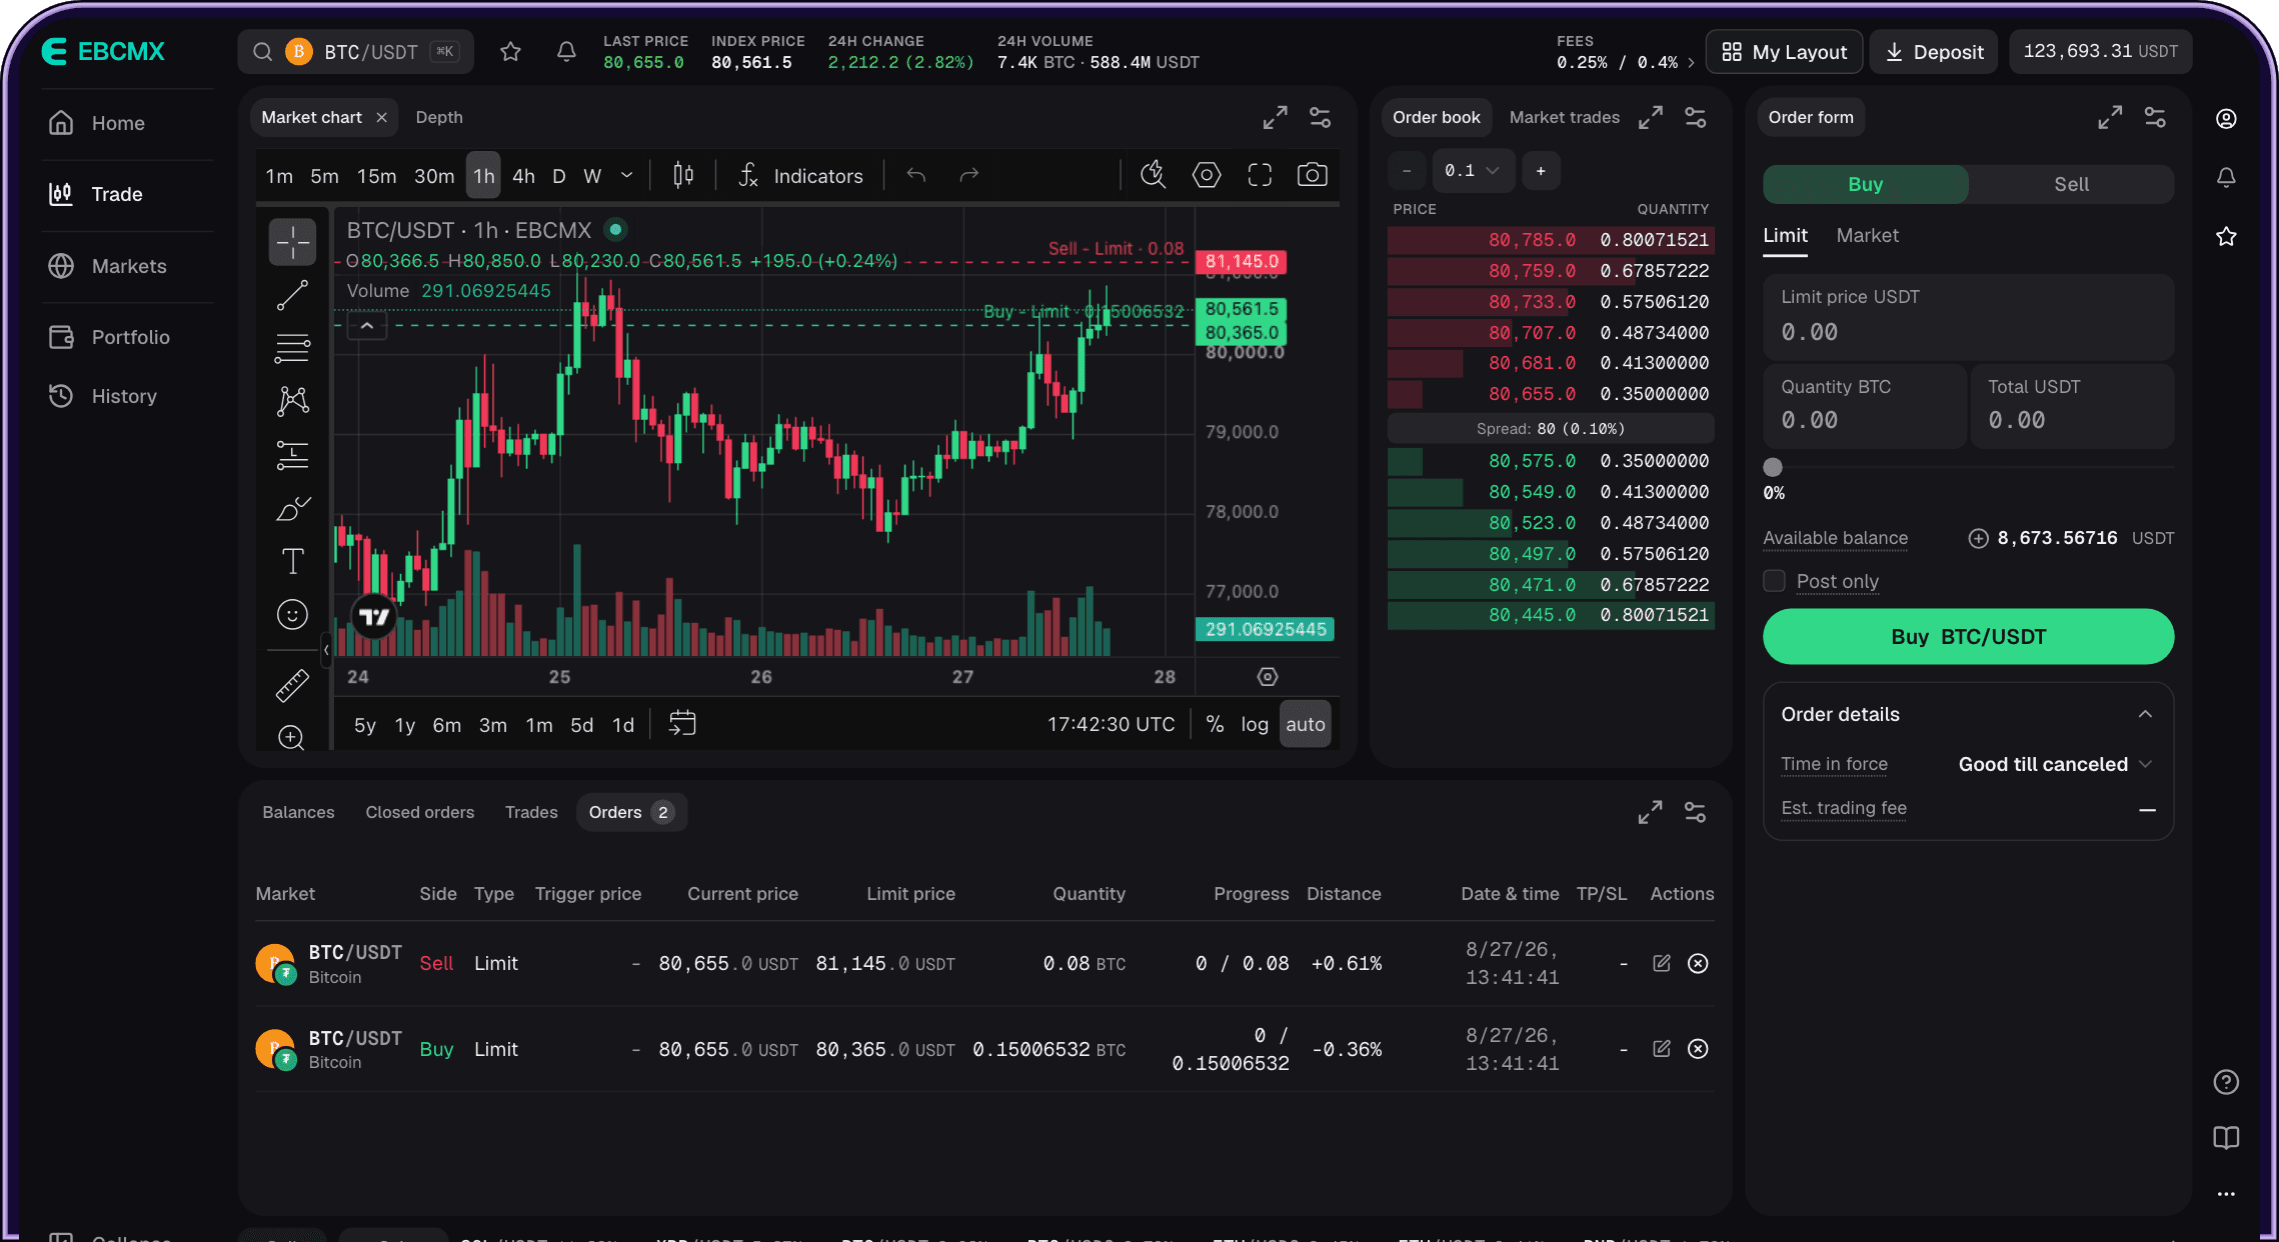The height and width of the screenshot is (1242, 2279).
Task: Select the 4h timeframe
Action: click(524, 177)
